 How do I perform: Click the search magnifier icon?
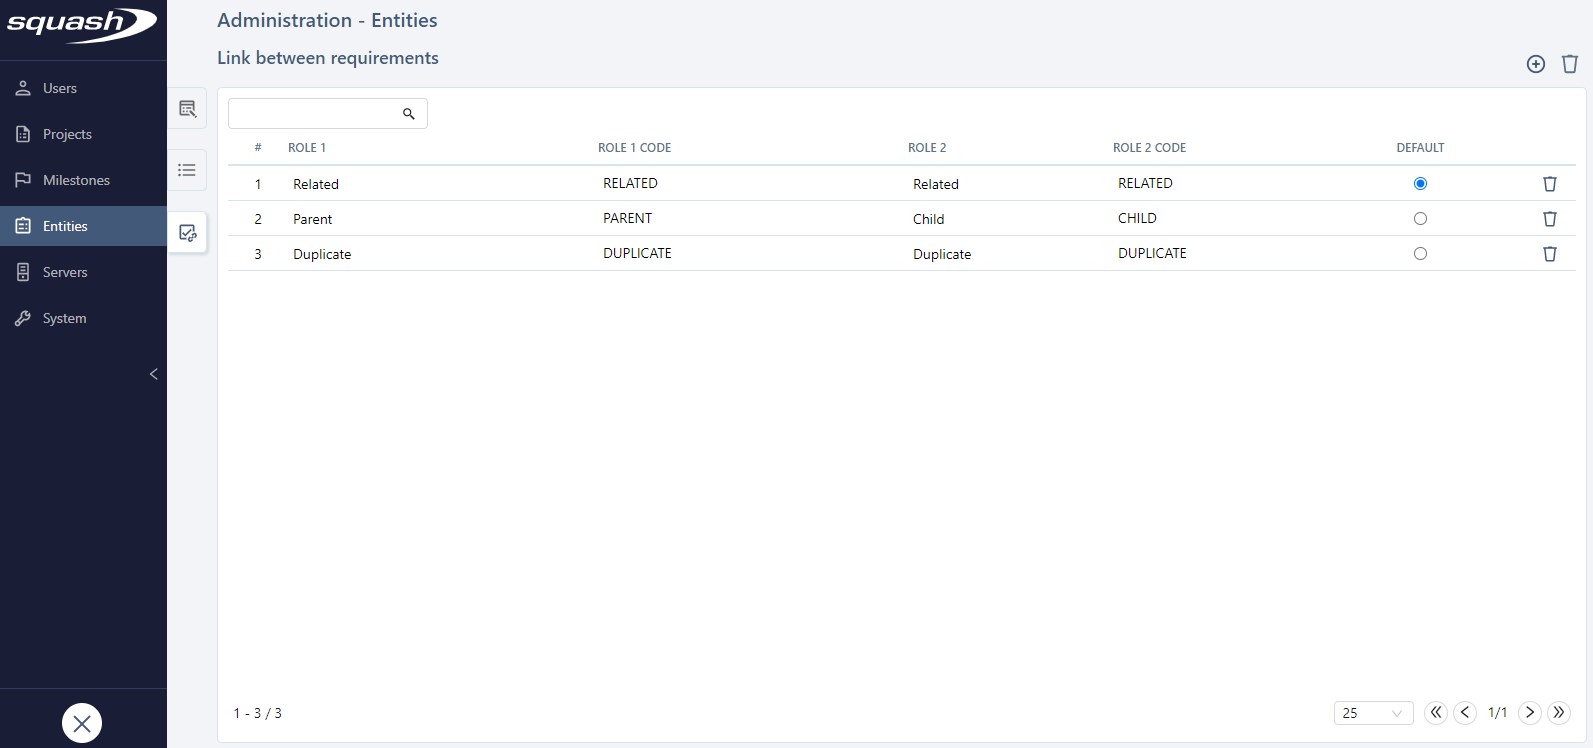408,114
